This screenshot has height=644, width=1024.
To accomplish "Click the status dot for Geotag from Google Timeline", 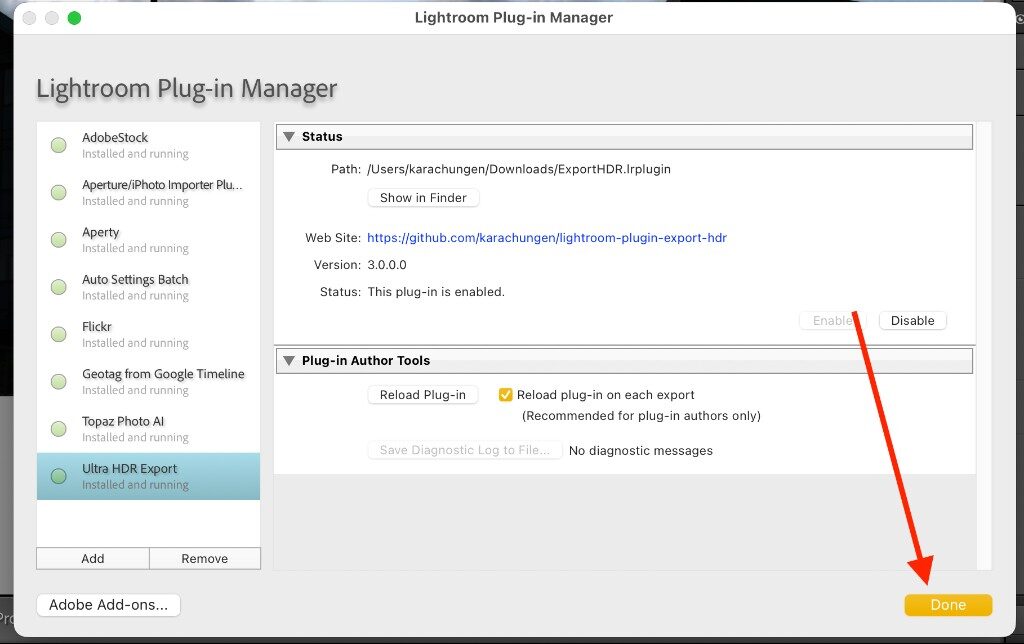I will 59,381.
